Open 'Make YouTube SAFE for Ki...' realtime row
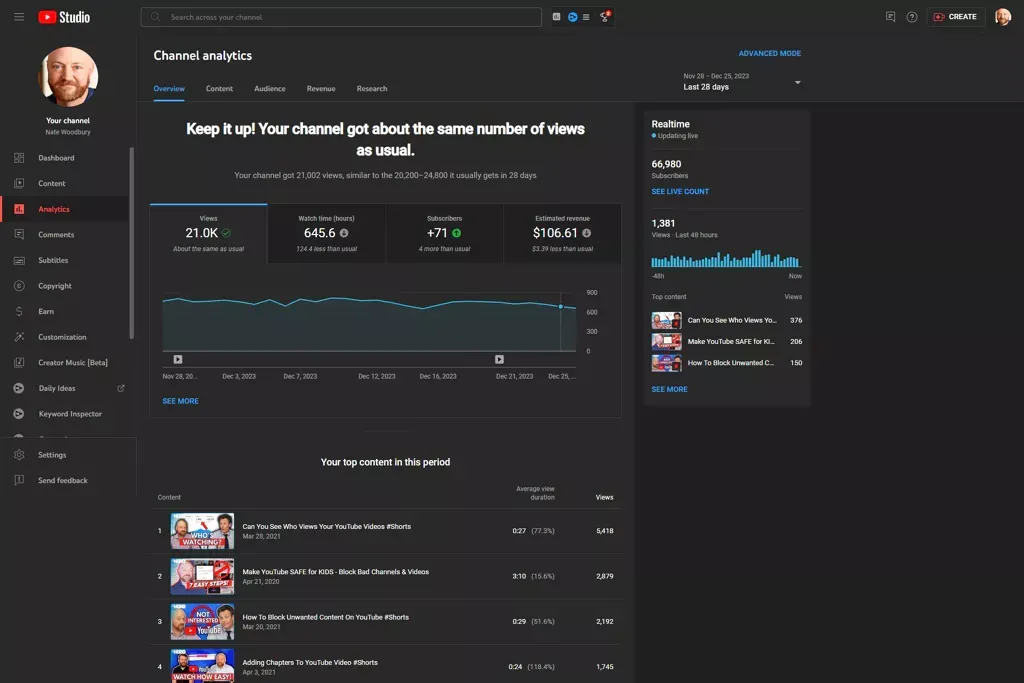 [727, 342]
